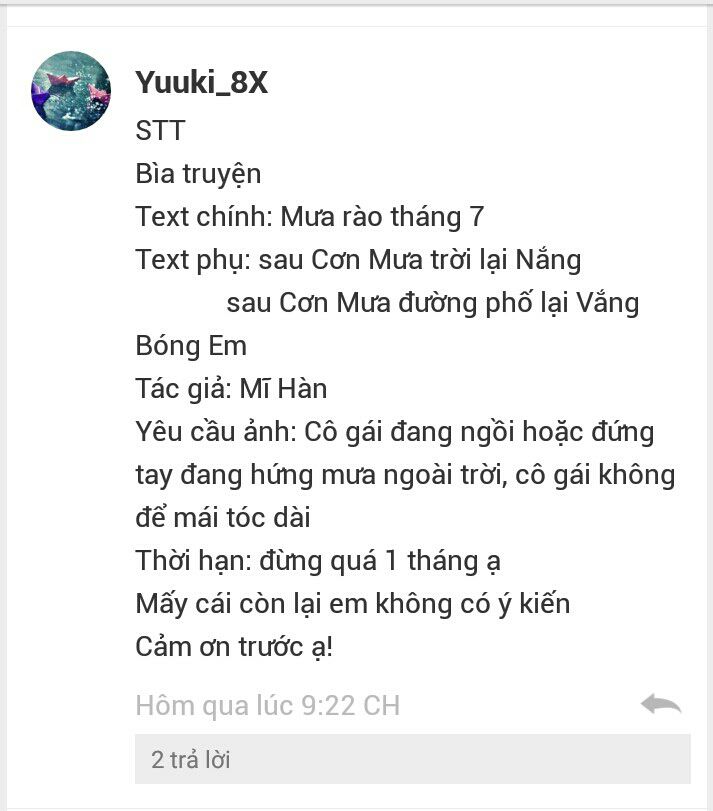713x811 pixels.
Task: Click the "Mưa rào tháng 7" title text
Action: point(382,217)
